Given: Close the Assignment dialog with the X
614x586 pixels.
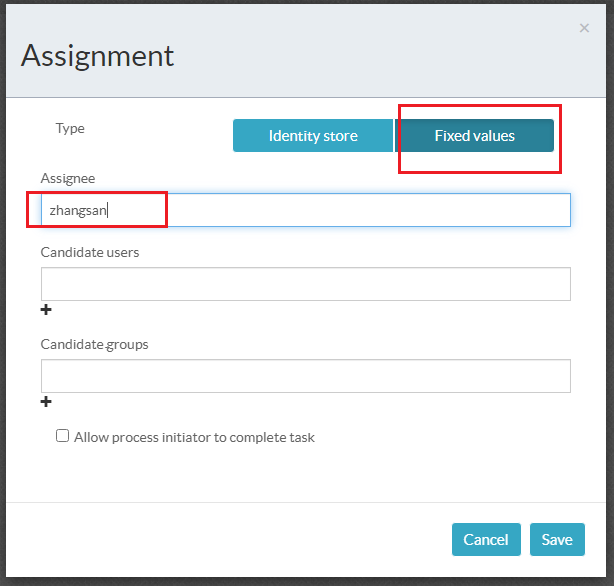Looking at the screenshot, I should (584, 28).
